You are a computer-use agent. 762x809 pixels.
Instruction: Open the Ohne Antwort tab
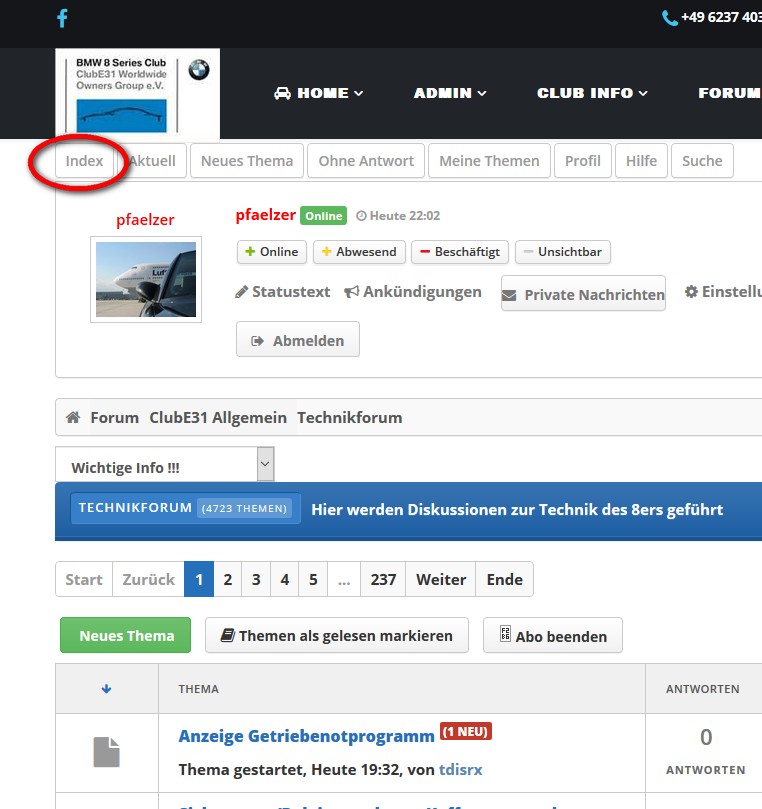point(366,161)
